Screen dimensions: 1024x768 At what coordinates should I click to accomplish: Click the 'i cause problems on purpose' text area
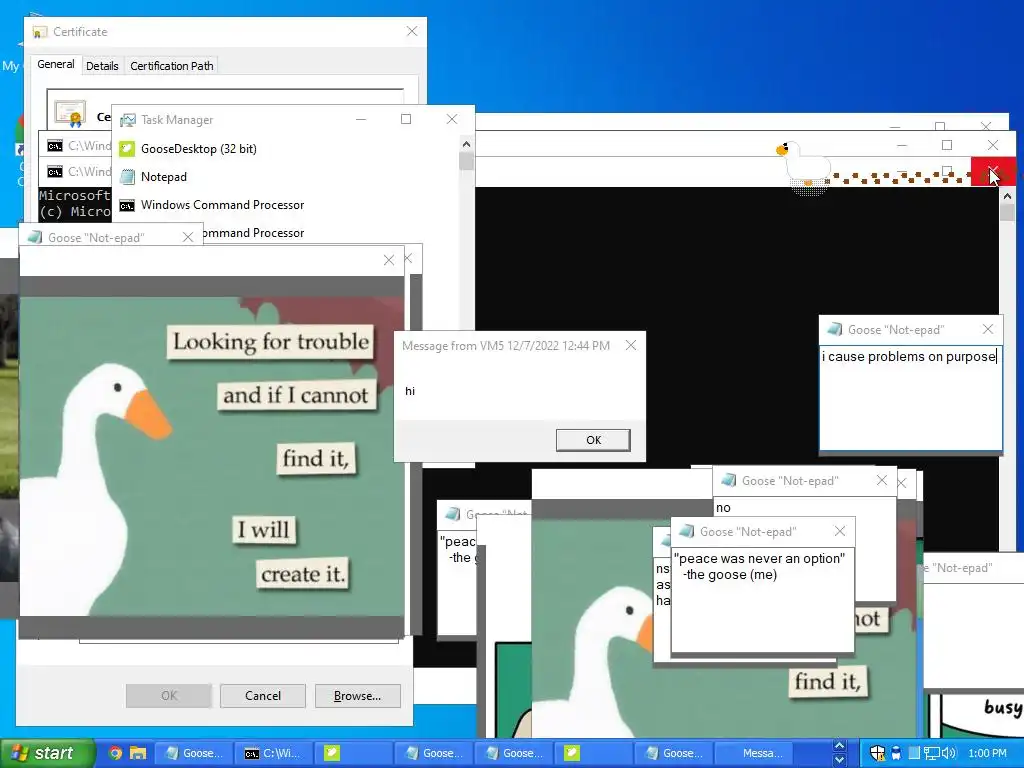[910, 398]
